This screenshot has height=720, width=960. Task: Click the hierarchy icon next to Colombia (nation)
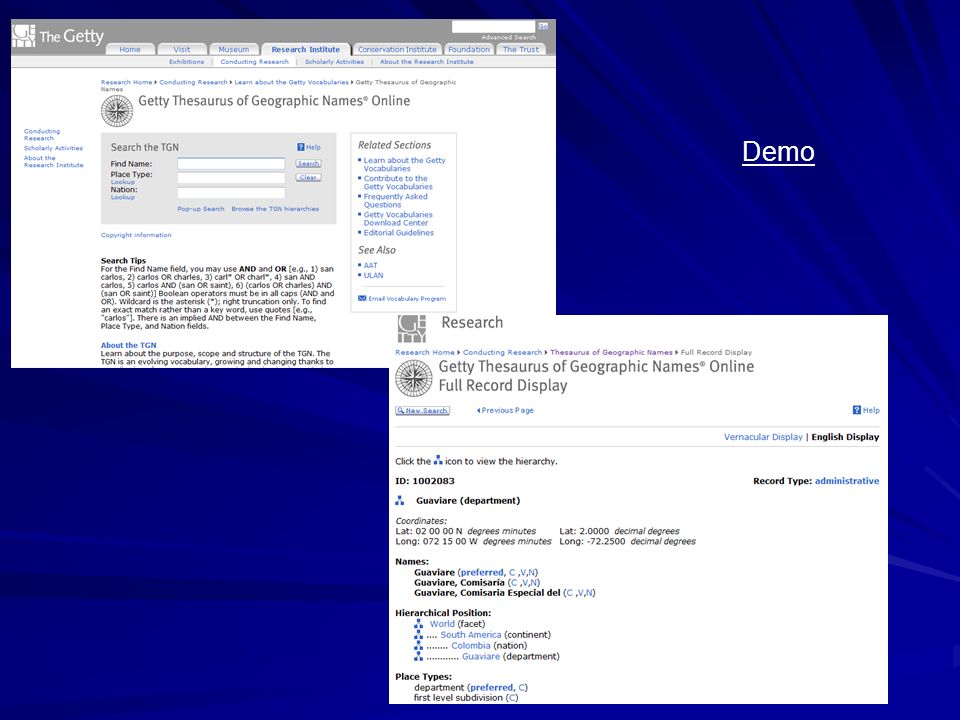point(419,645)
